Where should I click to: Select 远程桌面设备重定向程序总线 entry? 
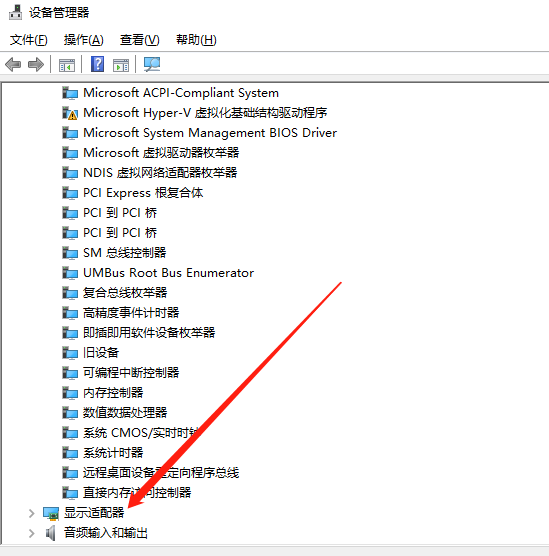coord(161,473)
